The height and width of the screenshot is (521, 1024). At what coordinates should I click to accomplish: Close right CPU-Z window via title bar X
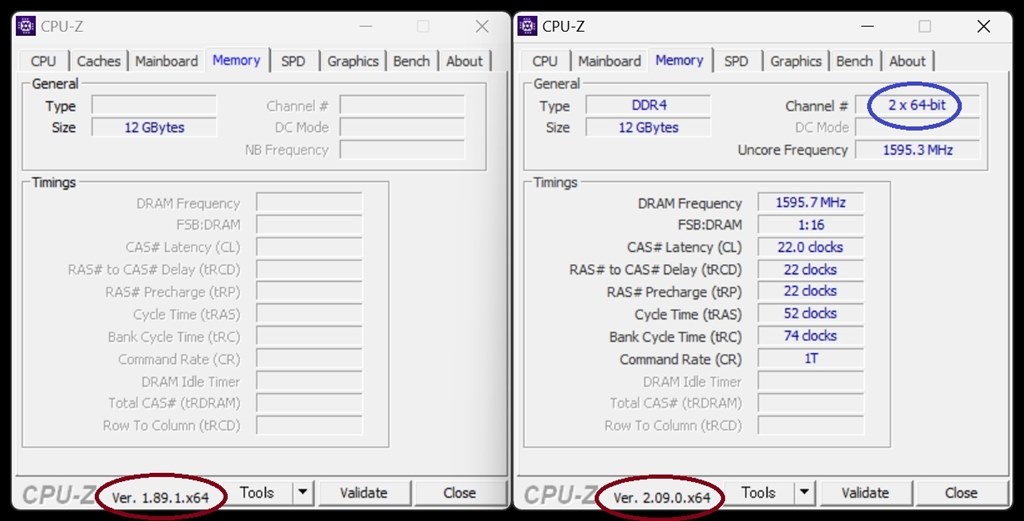[x=984, y=26]
